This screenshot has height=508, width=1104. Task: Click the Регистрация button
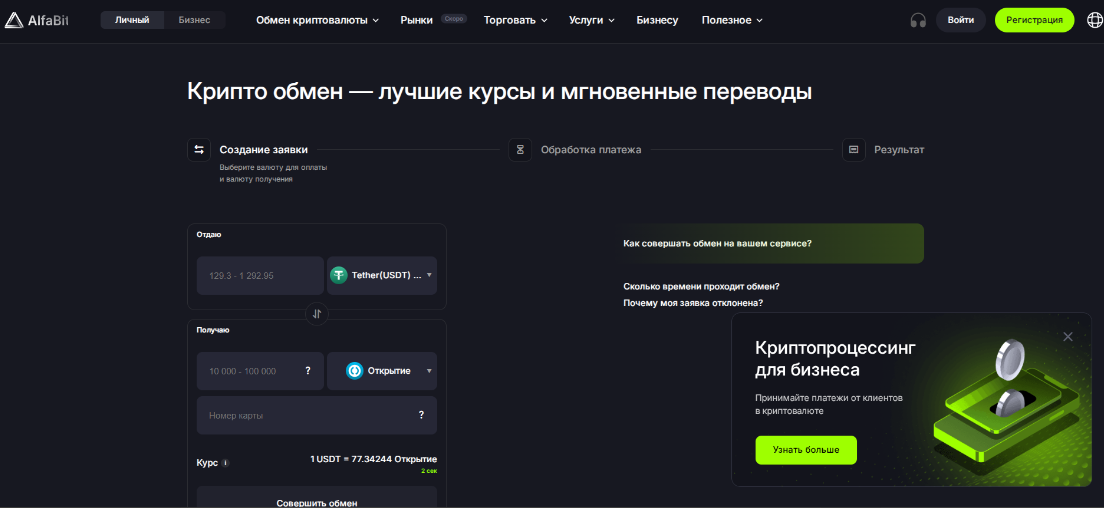[1034, 20]
